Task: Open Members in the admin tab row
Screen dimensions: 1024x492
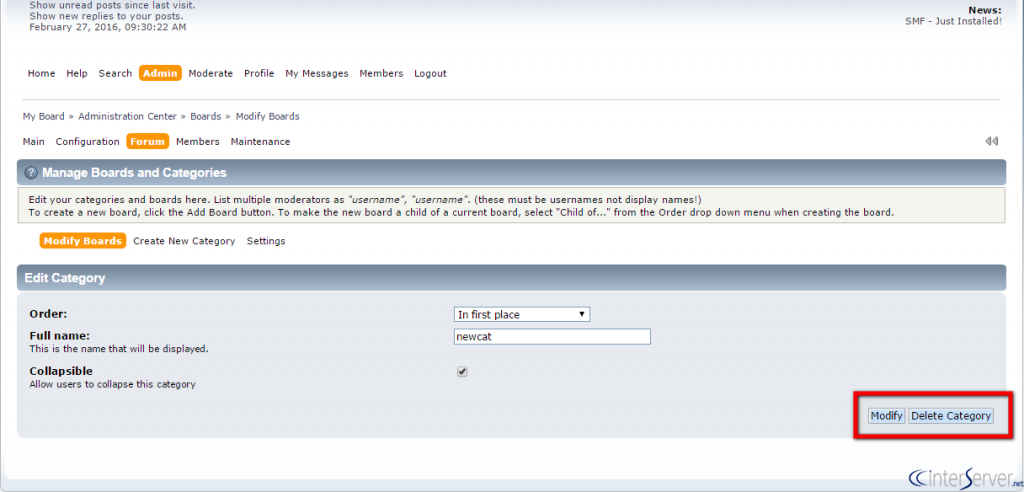Action: pyautogui.click(x=197, y=141)
